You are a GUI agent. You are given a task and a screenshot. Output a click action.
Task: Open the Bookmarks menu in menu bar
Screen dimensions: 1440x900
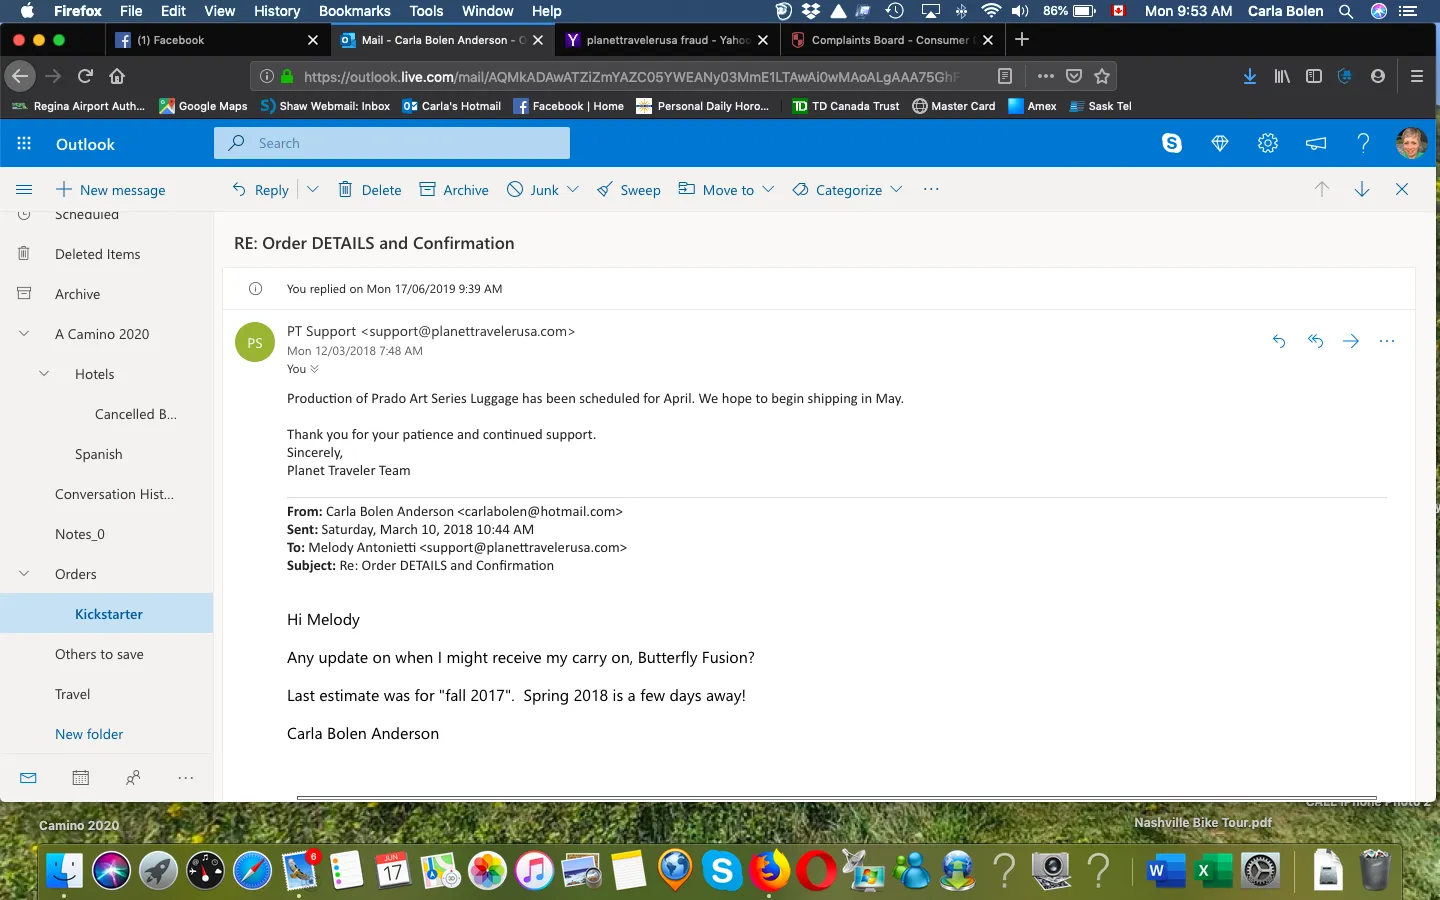354,11
